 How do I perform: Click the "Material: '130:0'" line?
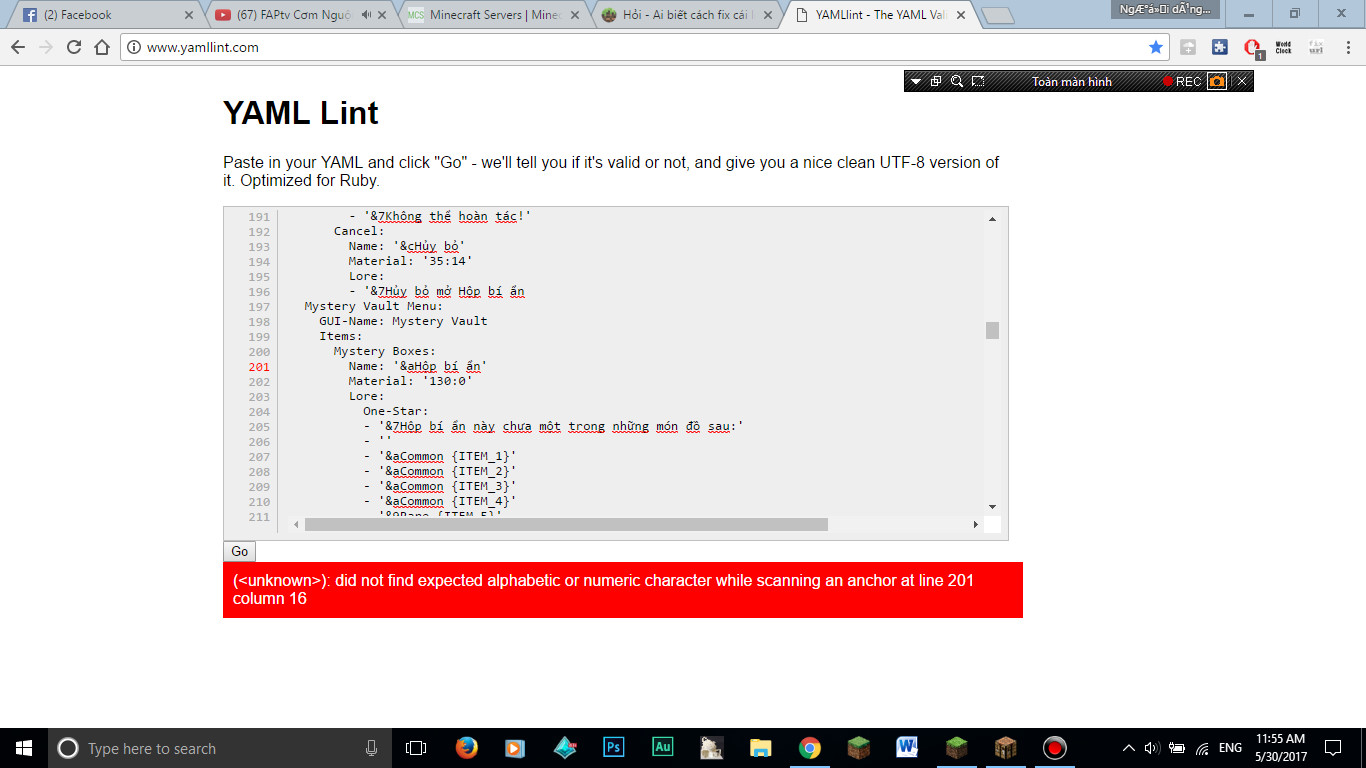click(410, 381)
